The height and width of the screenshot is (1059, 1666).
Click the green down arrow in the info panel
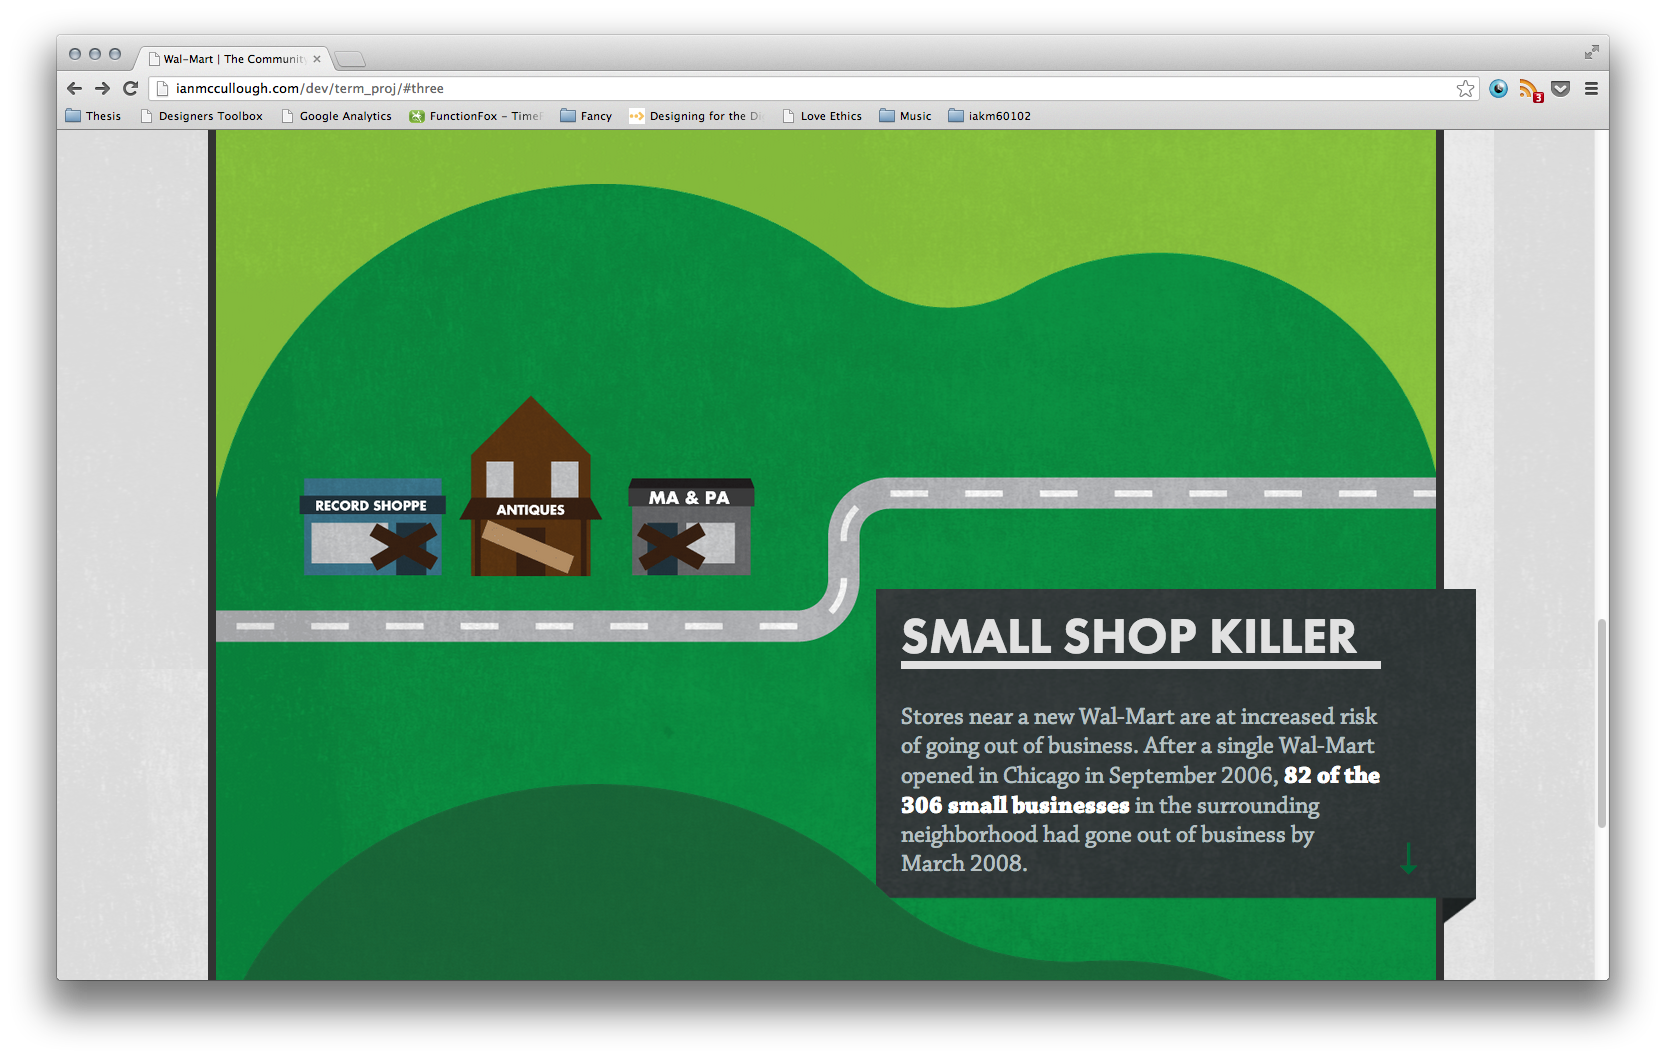click(1408, 858)
